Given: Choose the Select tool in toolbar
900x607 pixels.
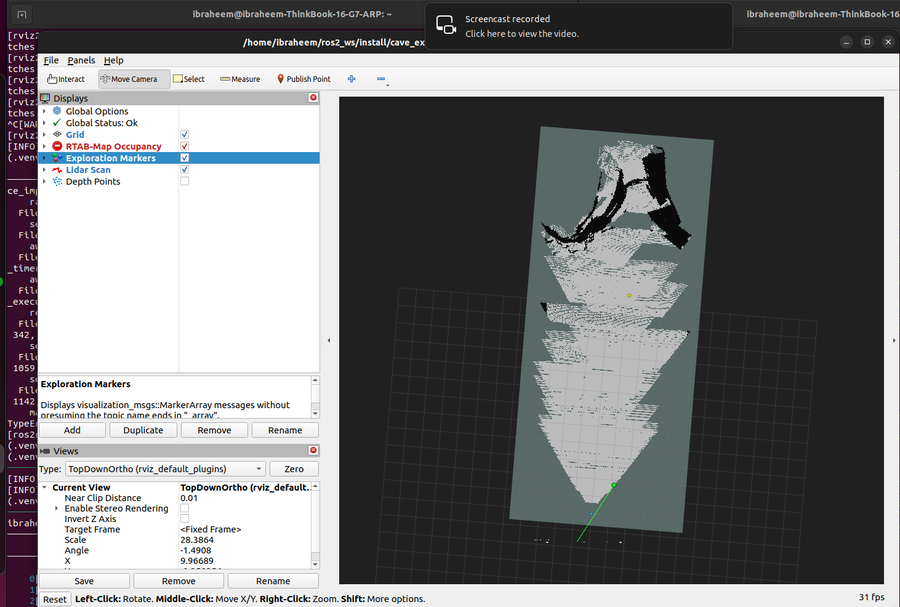Looking at the screenshot, I should click(x=189, y=79).
